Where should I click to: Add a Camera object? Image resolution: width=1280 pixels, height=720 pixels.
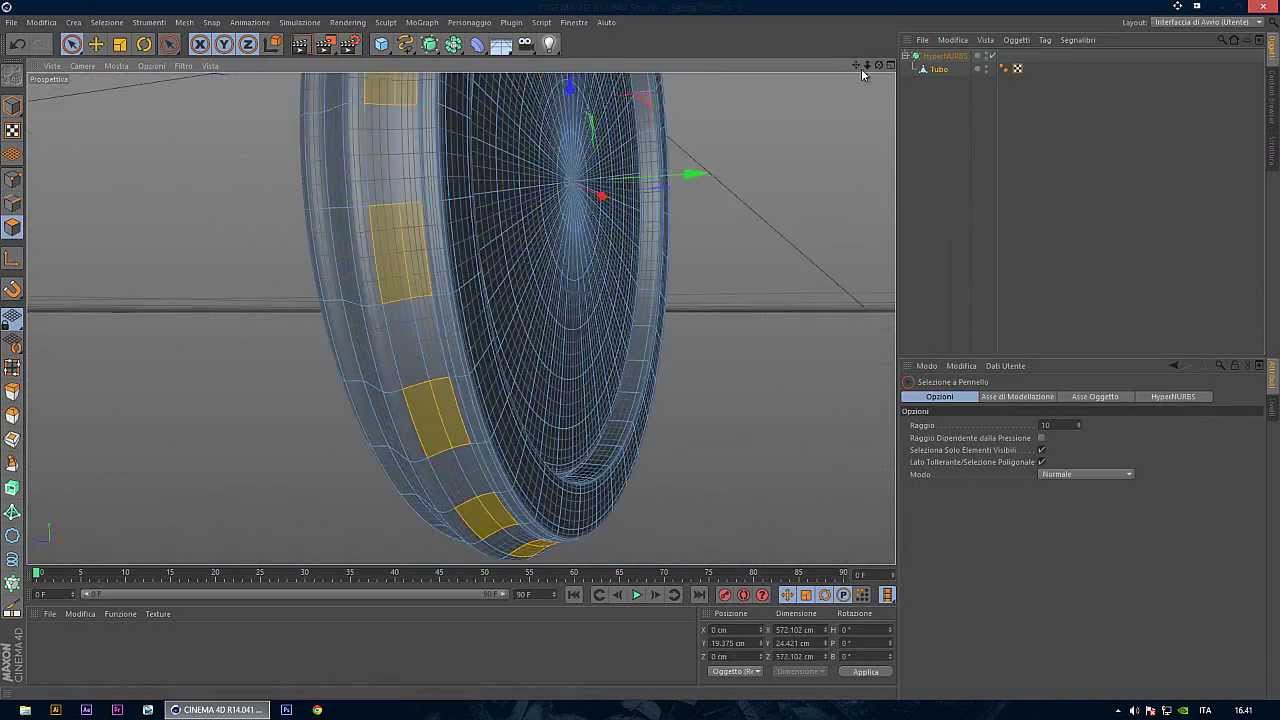(x=525, y=44)
